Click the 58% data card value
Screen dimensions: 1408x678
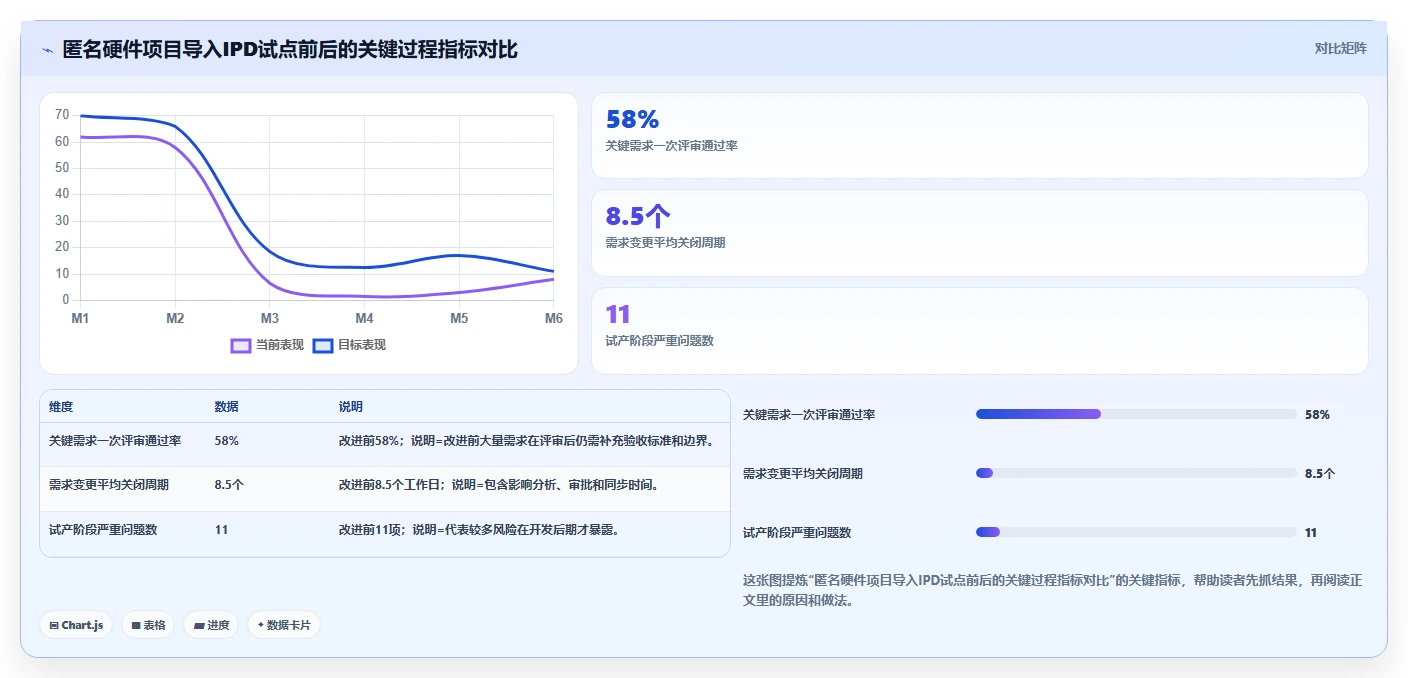tap(632, 120)
